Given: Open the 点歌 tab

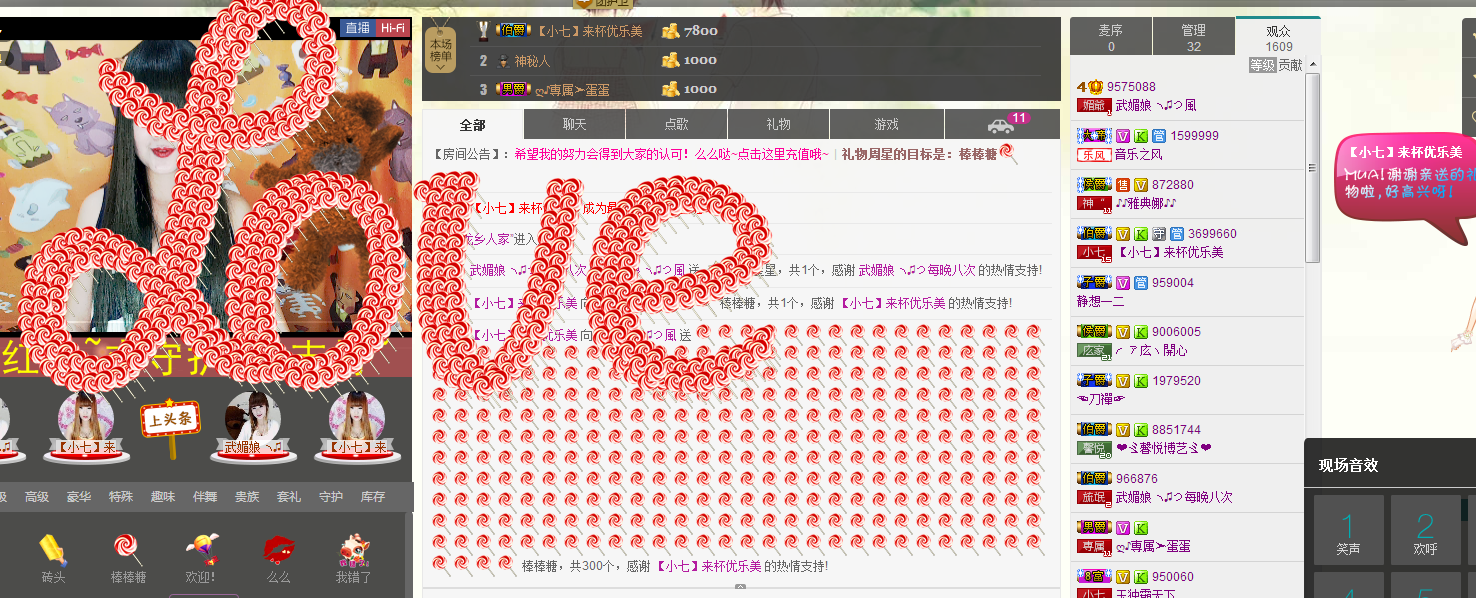Looking at the screenshot, I should click(x=677, y=125).
